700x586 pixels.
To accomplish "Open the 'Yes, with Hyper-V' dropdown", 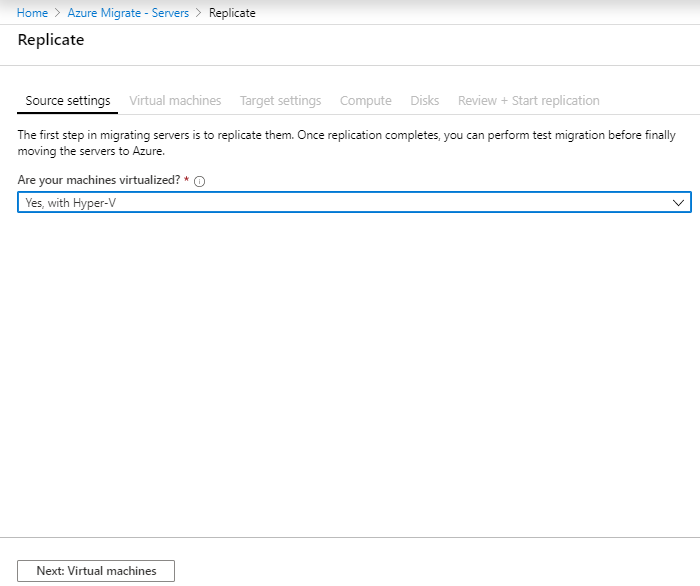I will coord(354,202).
